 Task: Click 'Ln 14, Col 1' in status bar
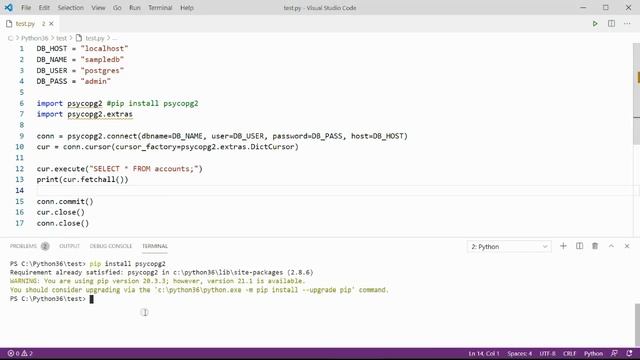click(x=484, y=353)
